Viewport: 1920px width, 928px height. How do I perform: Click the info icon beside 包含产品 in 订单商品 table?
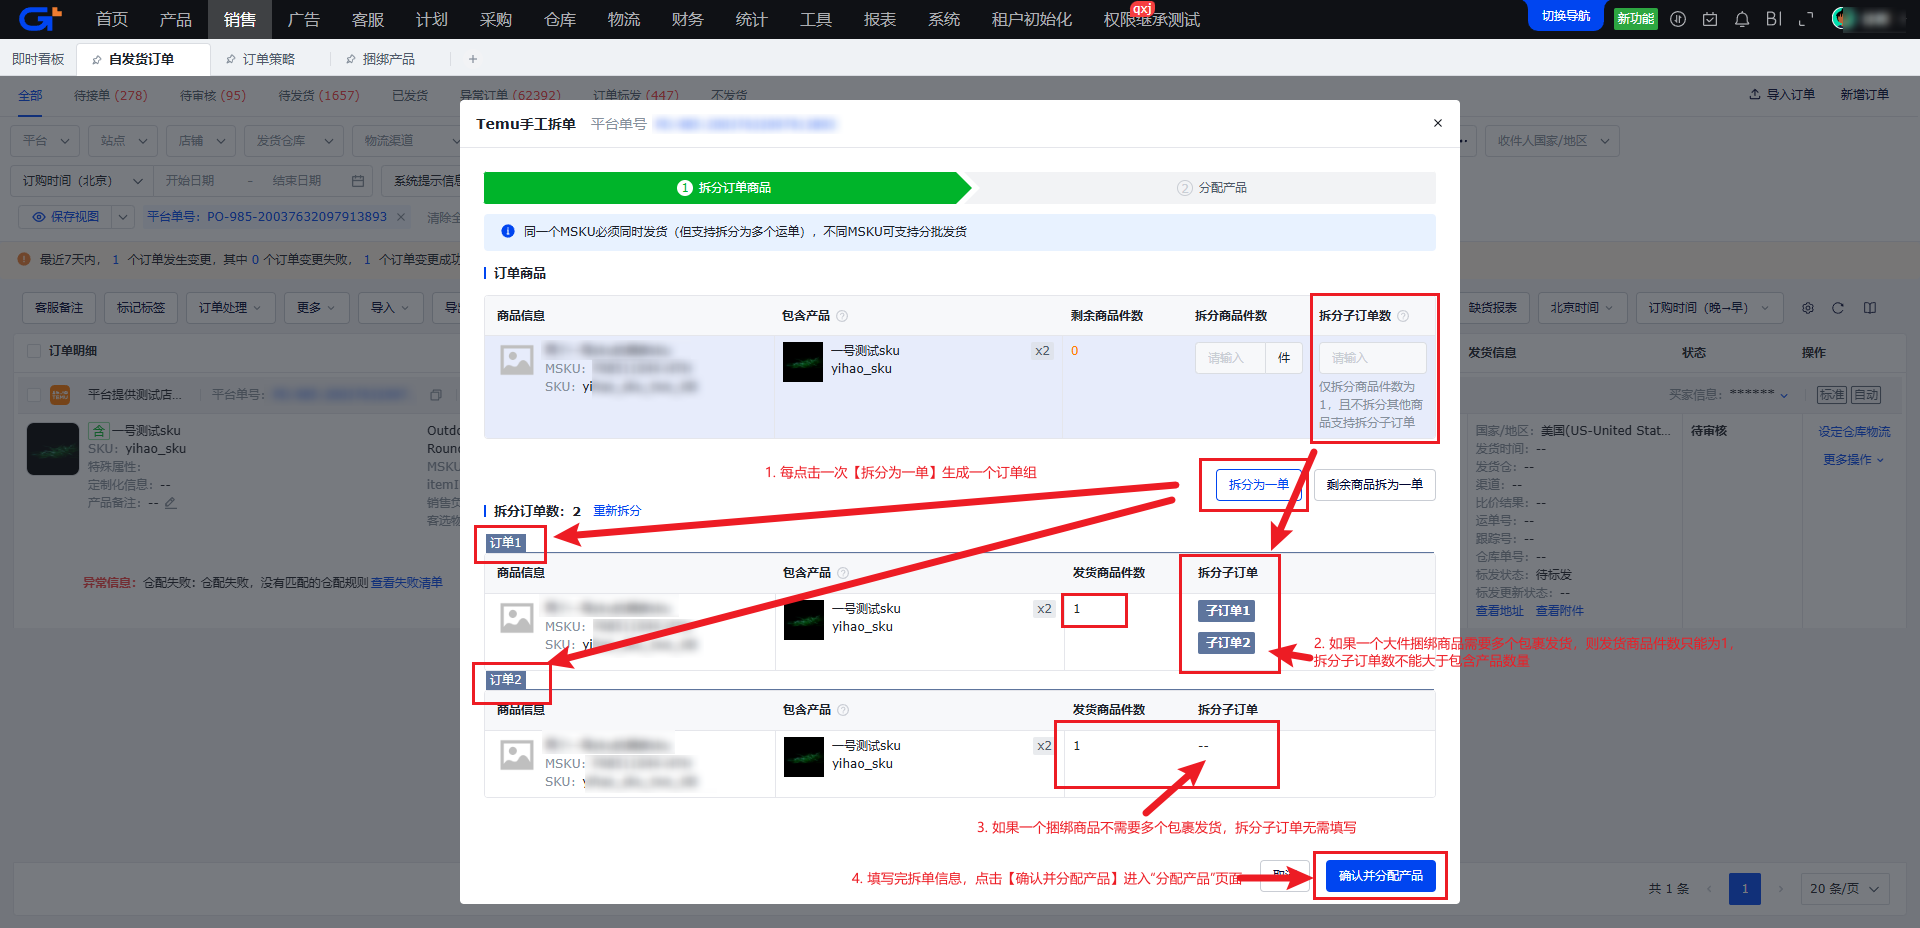click(842, 316)
